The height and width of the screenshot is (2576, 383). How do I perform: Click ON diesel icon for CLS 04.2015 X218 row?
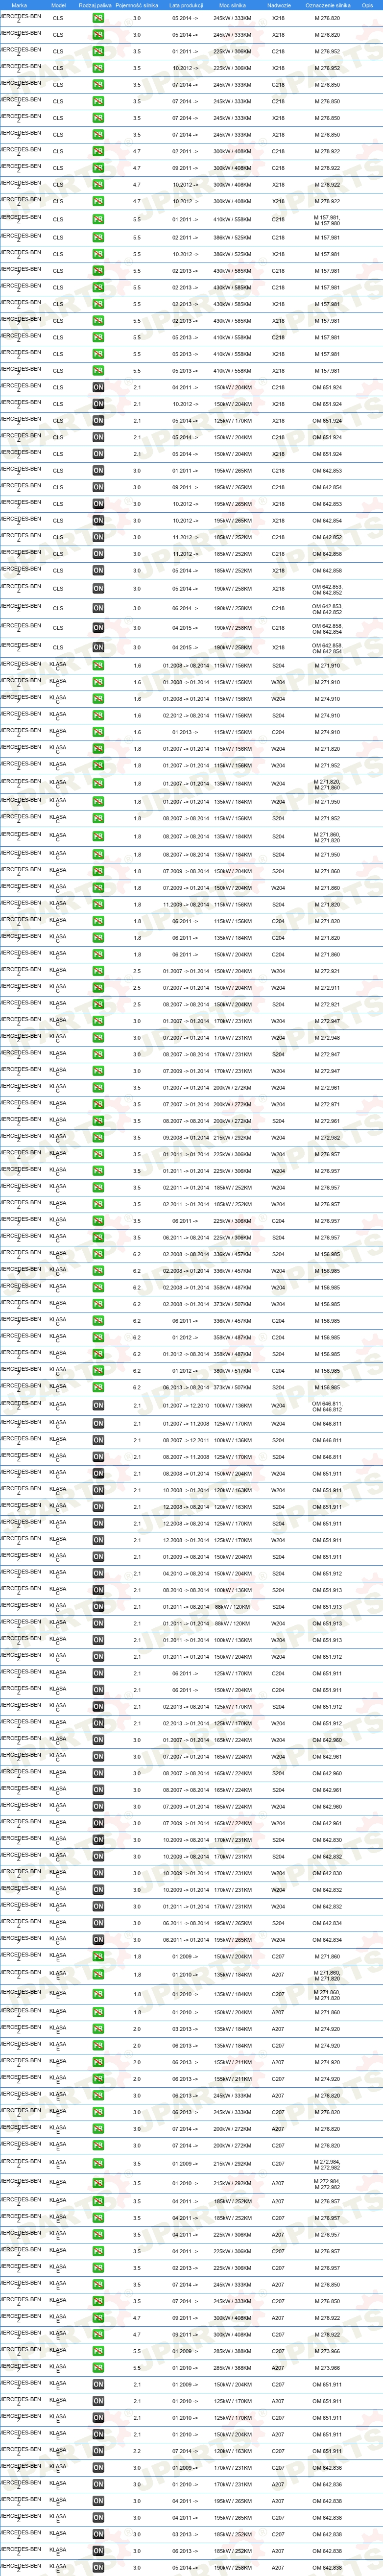98,647
